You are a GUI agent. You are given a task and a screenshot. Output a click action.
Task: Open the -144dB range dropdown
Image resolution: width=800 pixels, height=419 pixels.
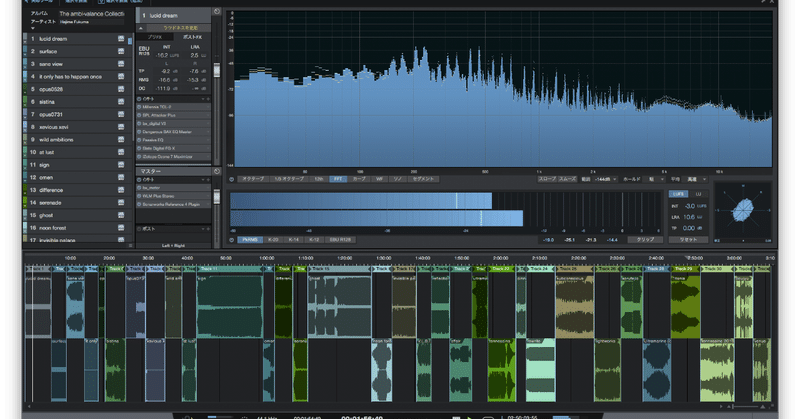pyautogui.click(x=606, y=180)
